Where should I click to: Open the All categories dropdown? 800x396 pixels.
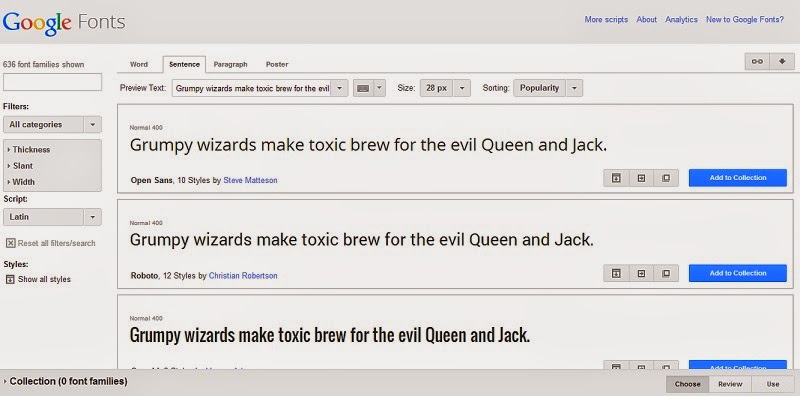tap(52, 125)
